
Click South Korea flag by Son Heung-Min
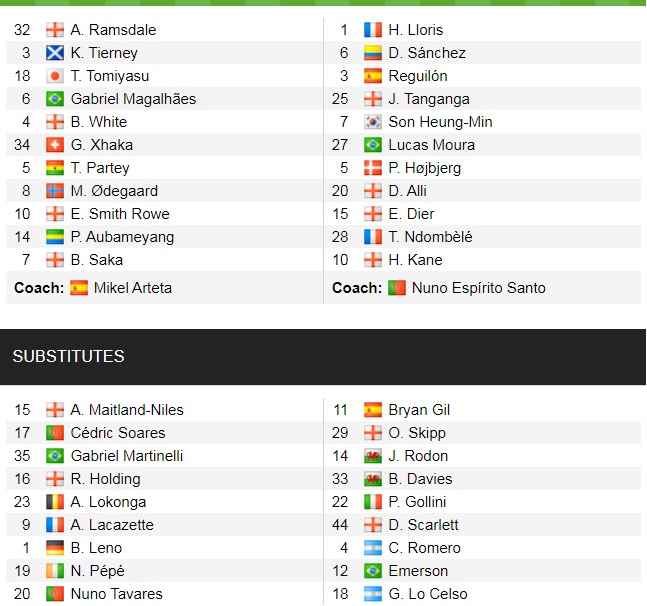coord(373,122)
